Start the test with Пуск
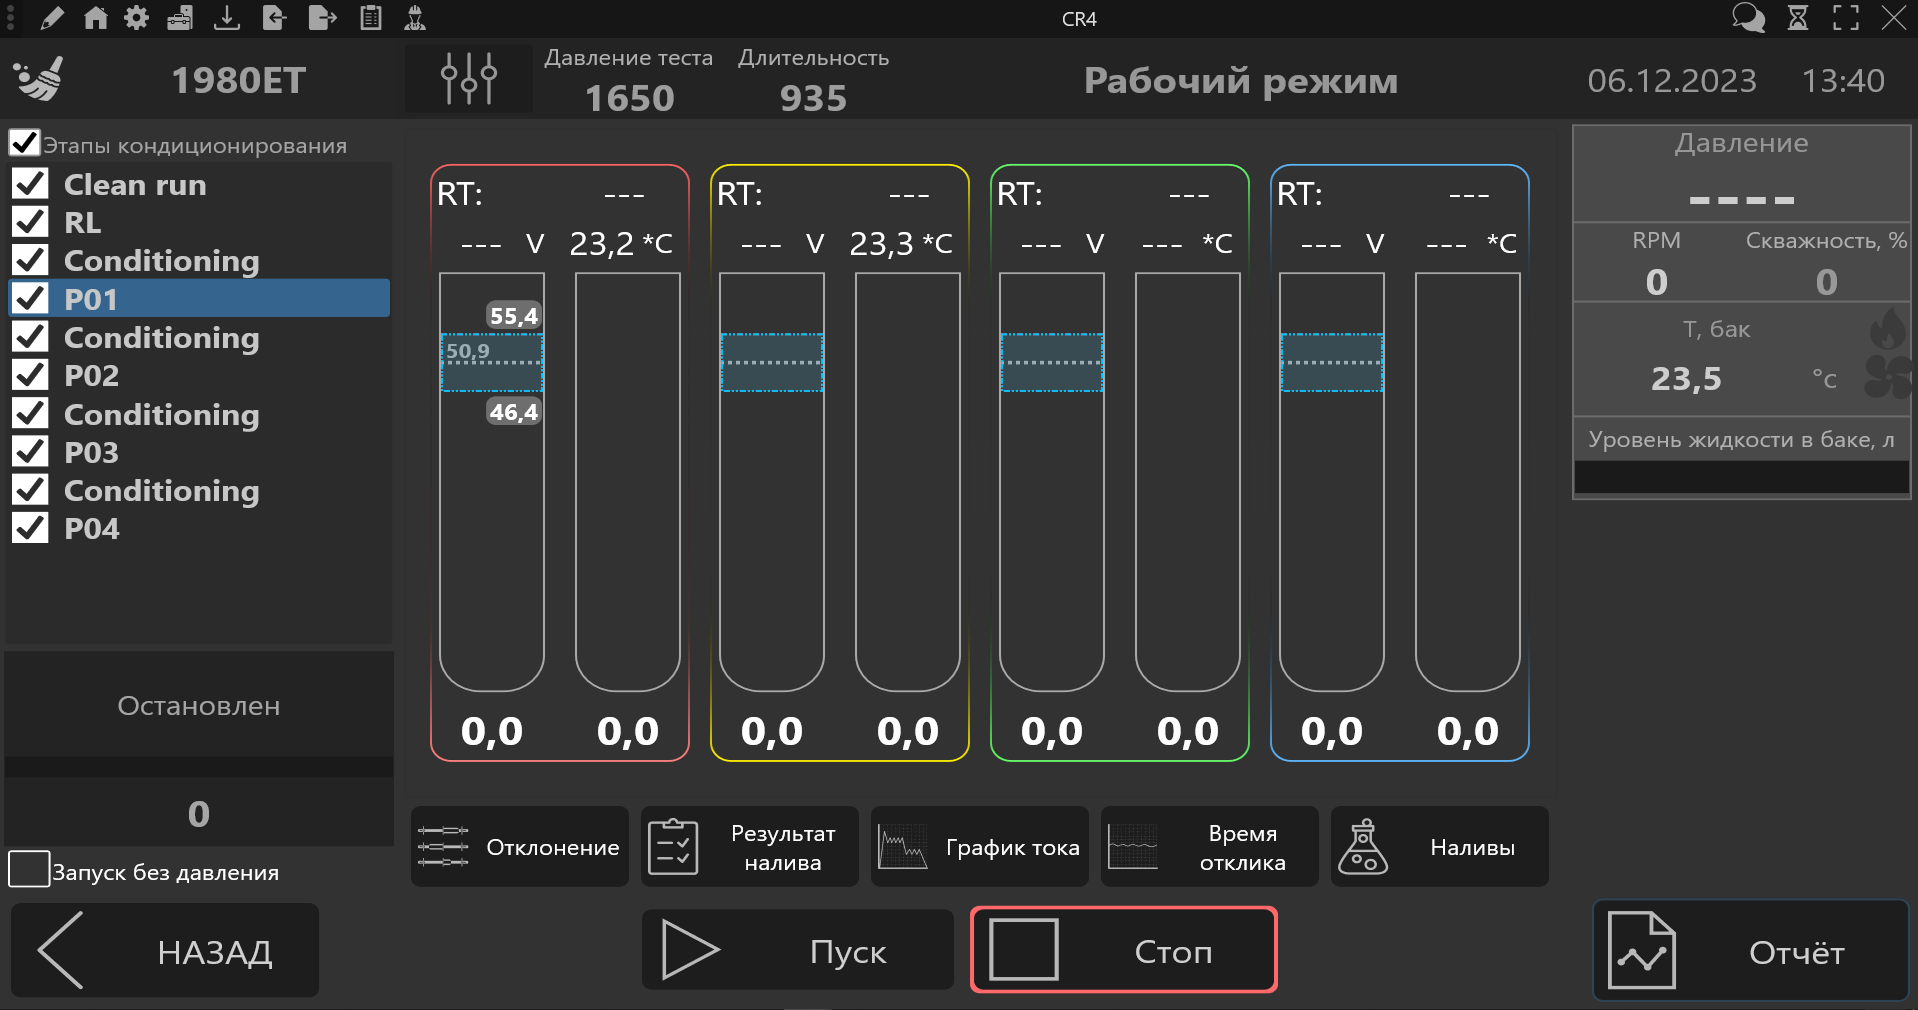The image size is (1918, 1010). click(x=798, y=950)
